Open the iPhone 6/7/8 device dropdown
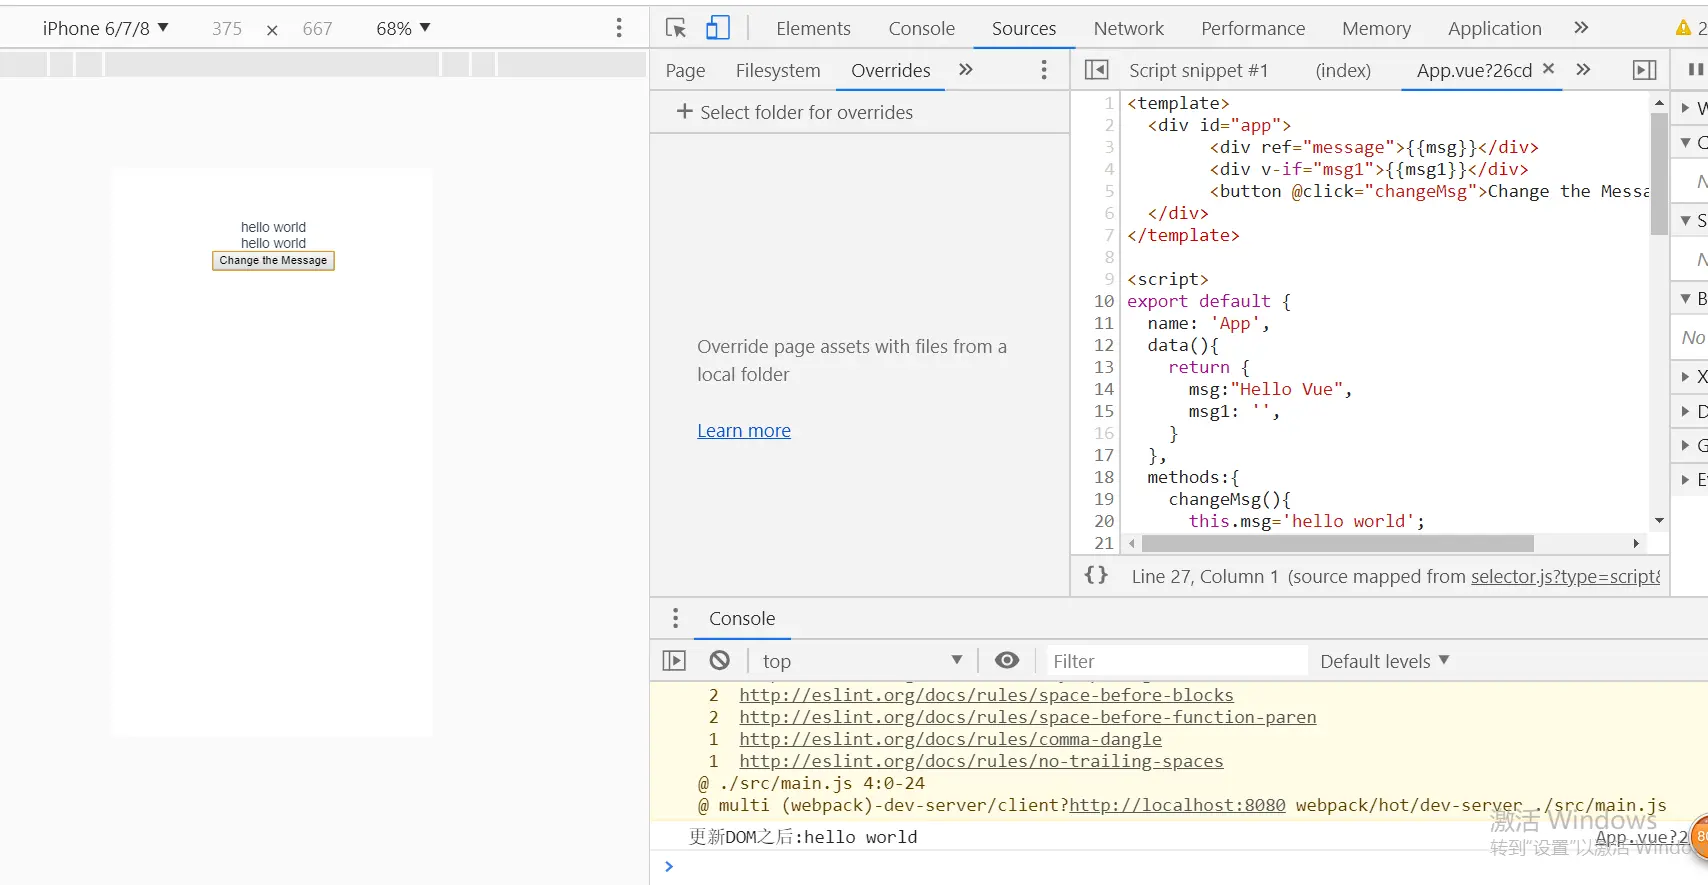The image size is (1708, 885). 105,28
